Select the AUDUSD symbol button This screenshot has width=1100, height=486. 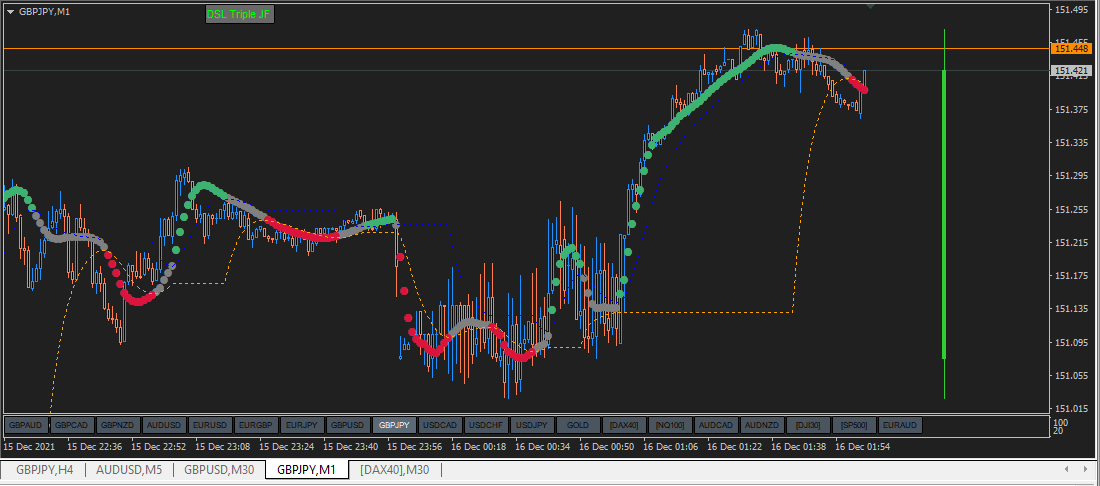[x=164, y=425]
